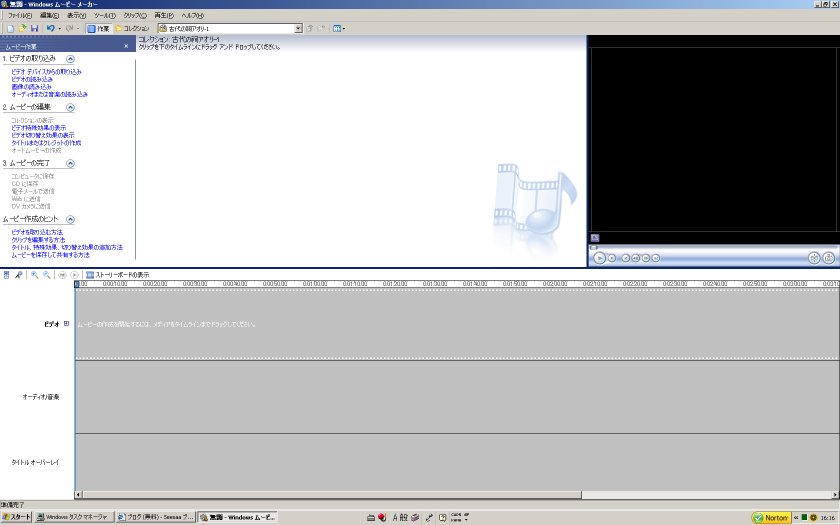
Task: Open the 表示 (View) menu
Action: [x=76, y=16]
